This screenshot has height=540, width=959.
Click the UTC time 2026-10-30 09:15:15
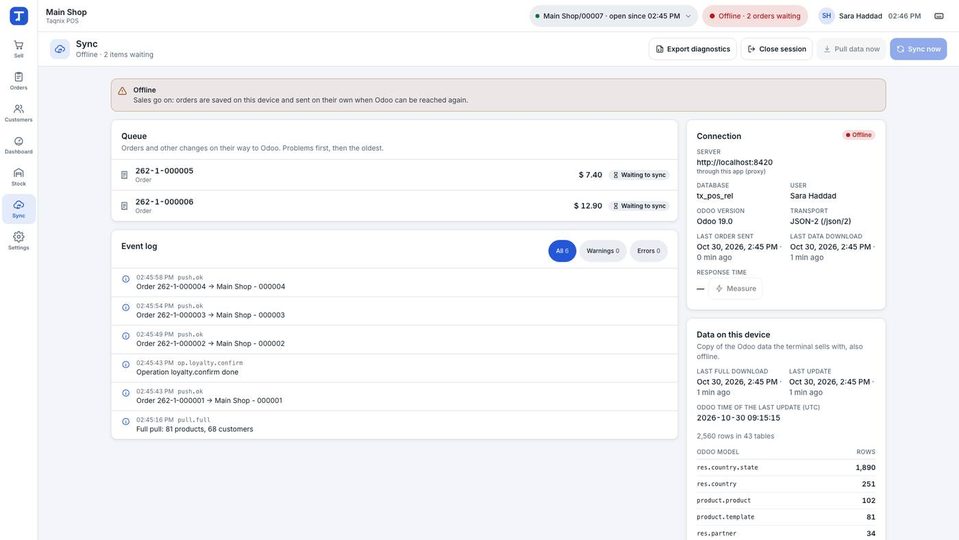click(738, 418)
